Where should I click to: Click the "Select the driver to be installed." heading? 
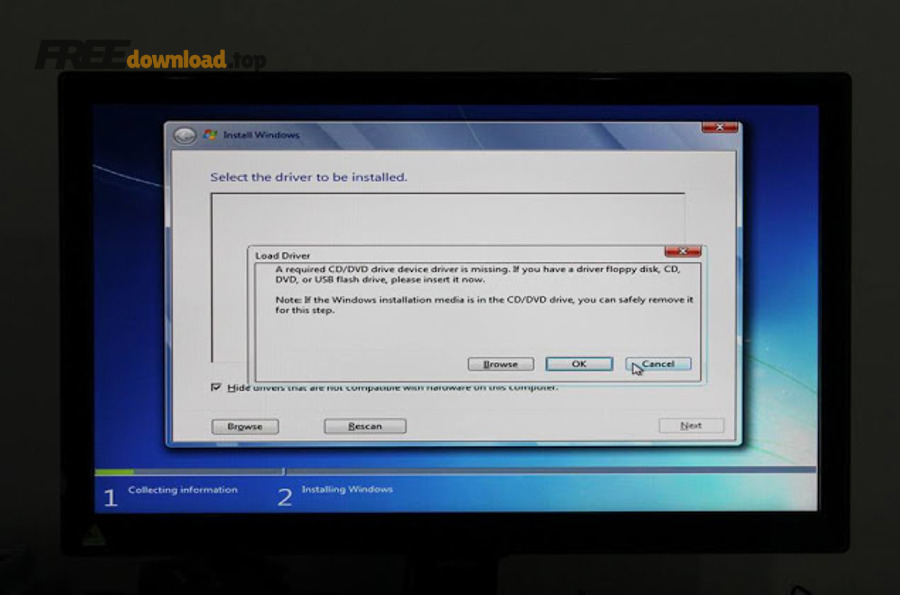[x=309, y=177]
